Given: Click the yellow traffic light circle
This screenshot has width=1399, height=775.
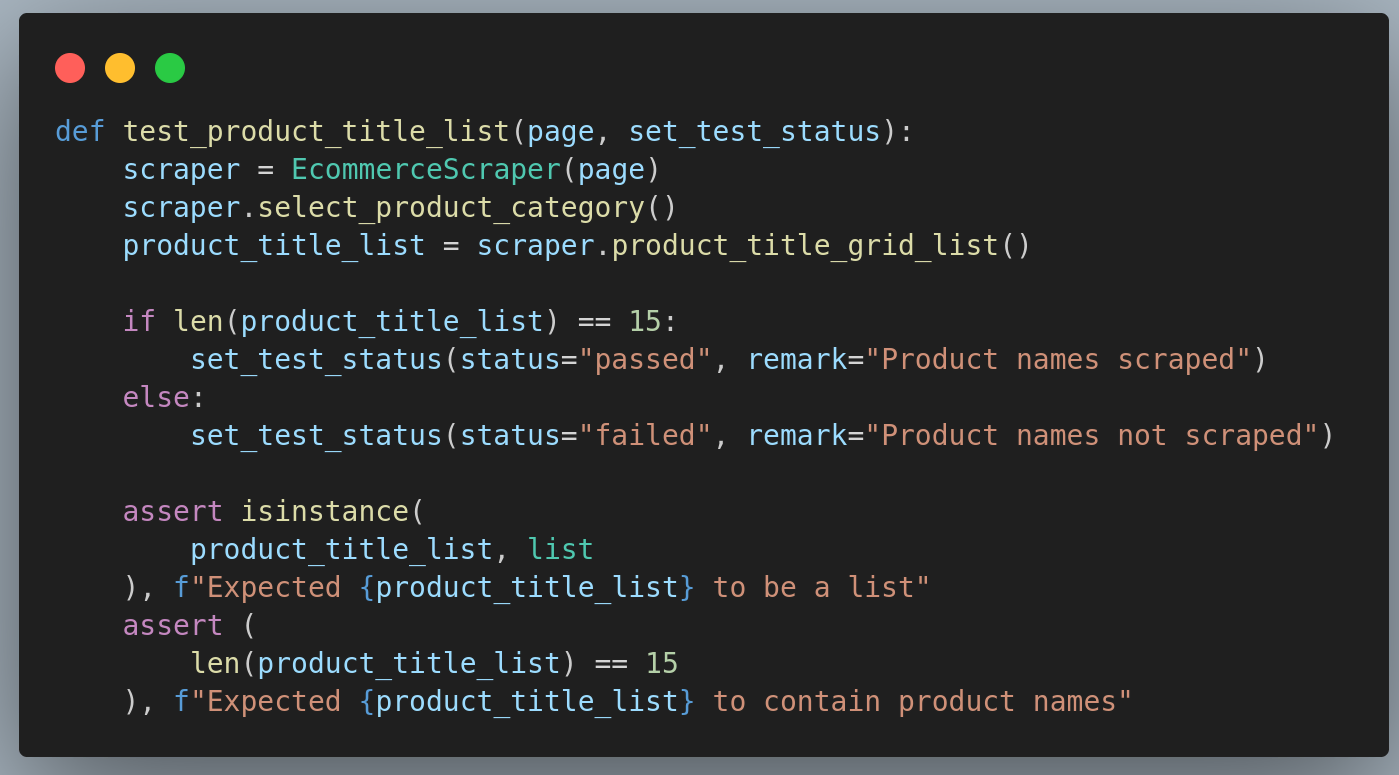Looking at the screenshot, I should point(119,68).
